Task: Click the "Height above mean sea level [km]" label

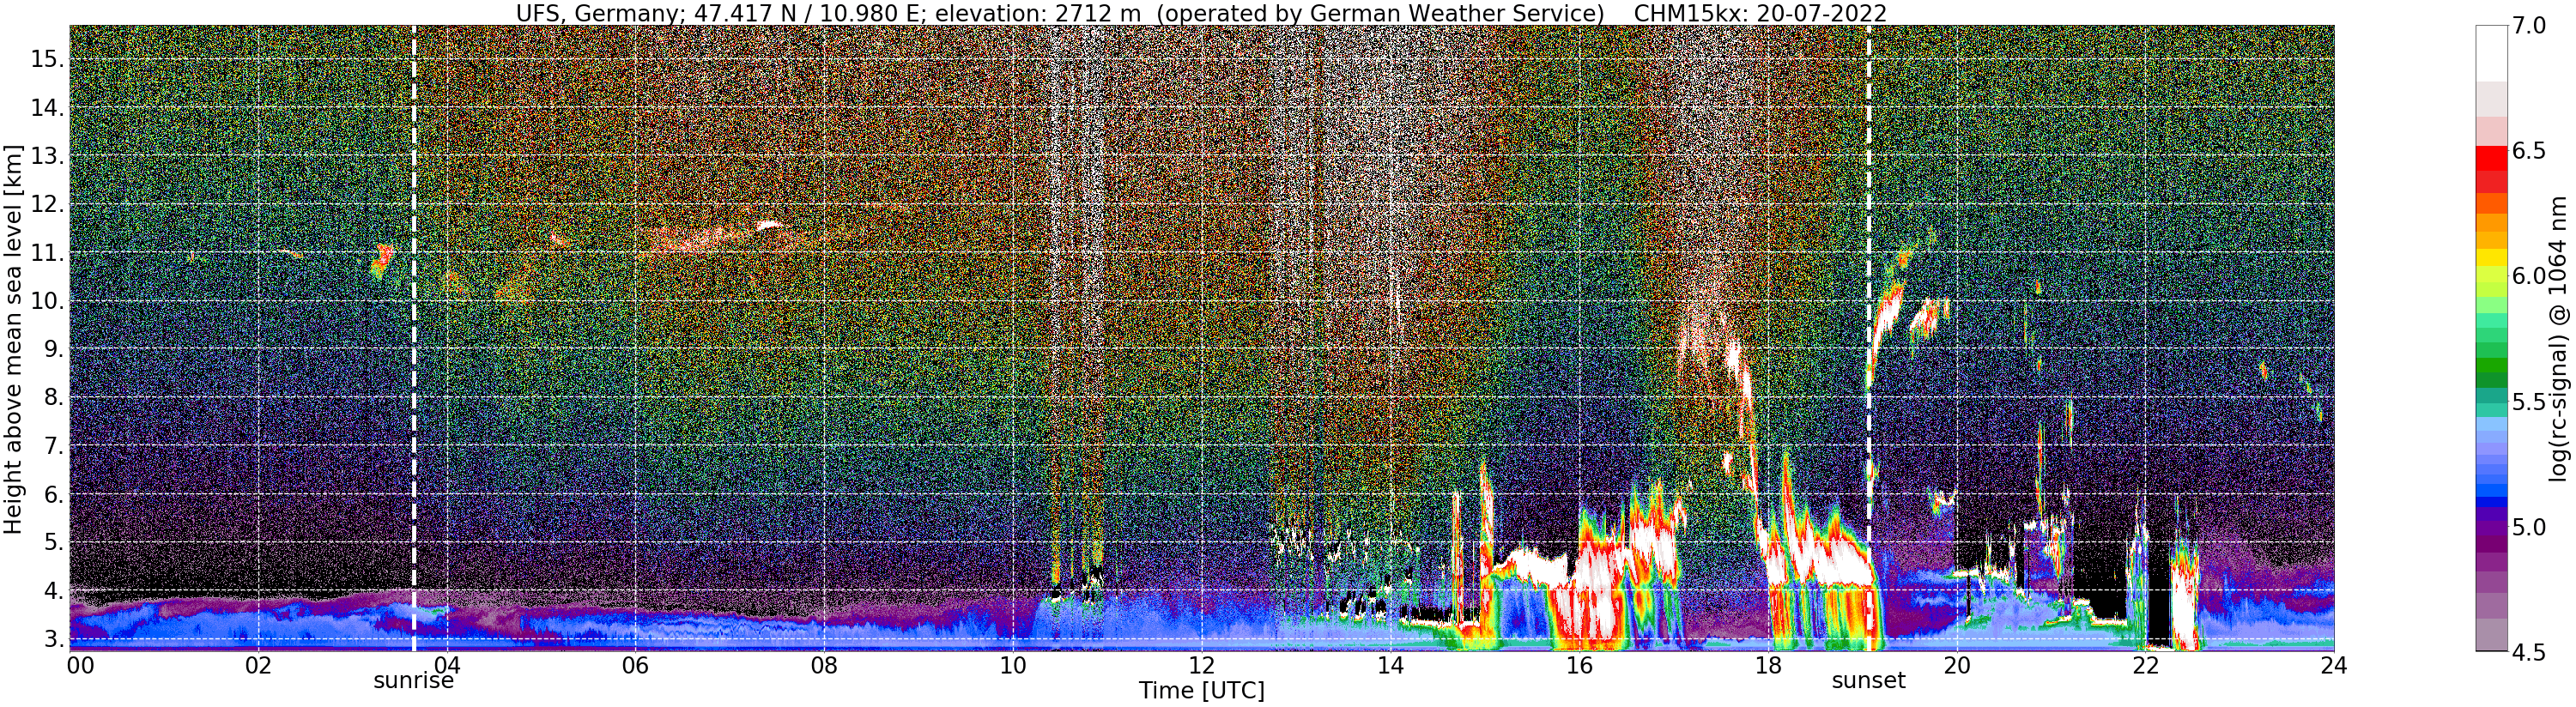Action: tap(13, 337)
